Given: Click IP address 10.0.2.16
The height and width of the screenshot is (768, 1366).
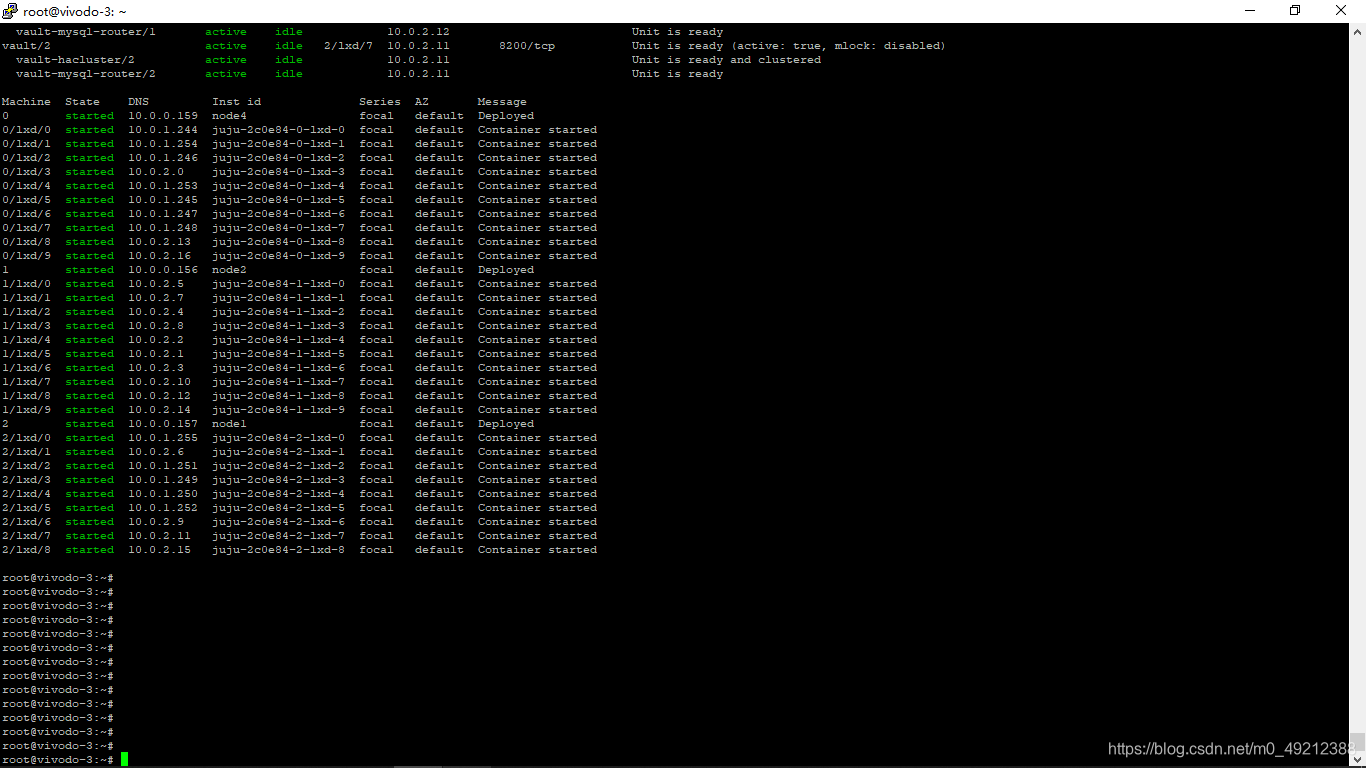Looking at the screenshot, I should (159, 256).
